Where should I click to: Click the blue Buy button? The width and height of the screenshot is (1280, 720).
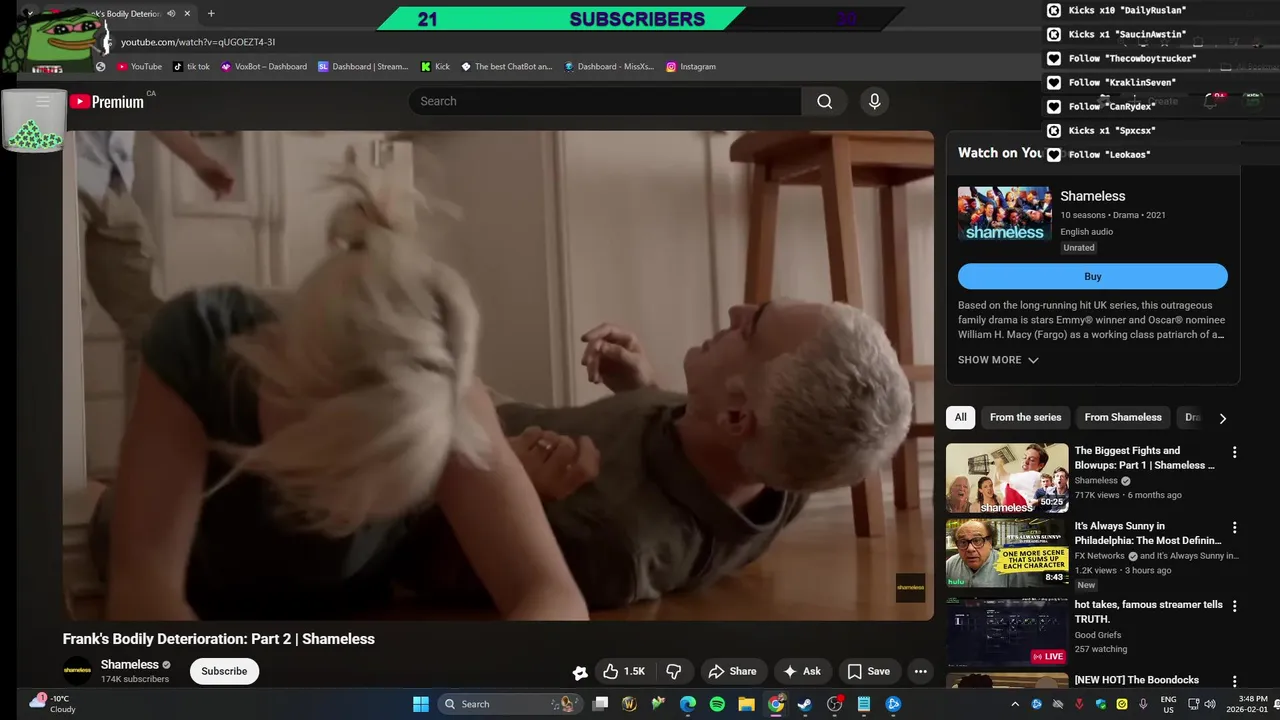pyautogui.click(x=1092, y=276)
